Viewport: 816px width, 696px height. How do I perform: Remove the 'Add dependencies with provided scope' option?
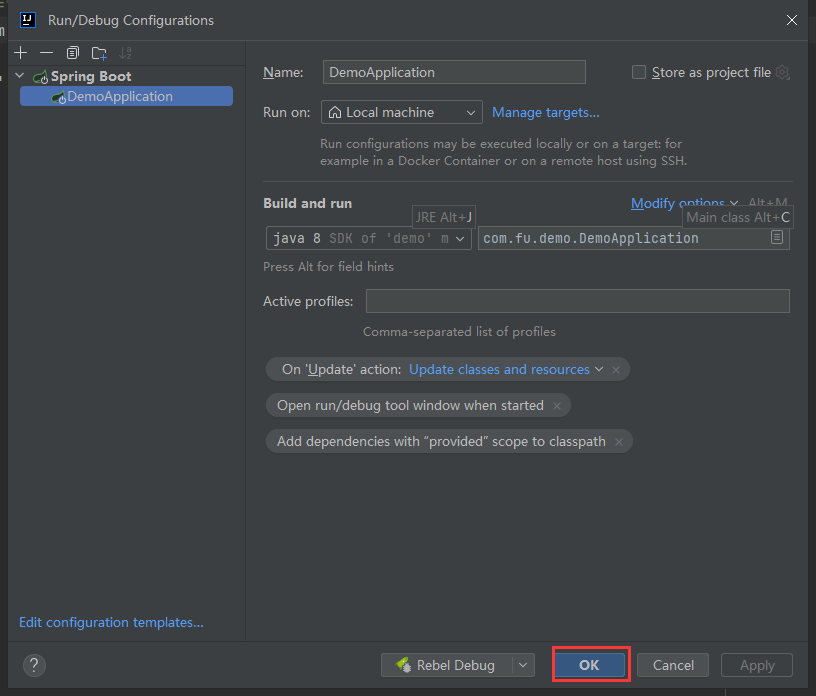click(x=619, y=441)
